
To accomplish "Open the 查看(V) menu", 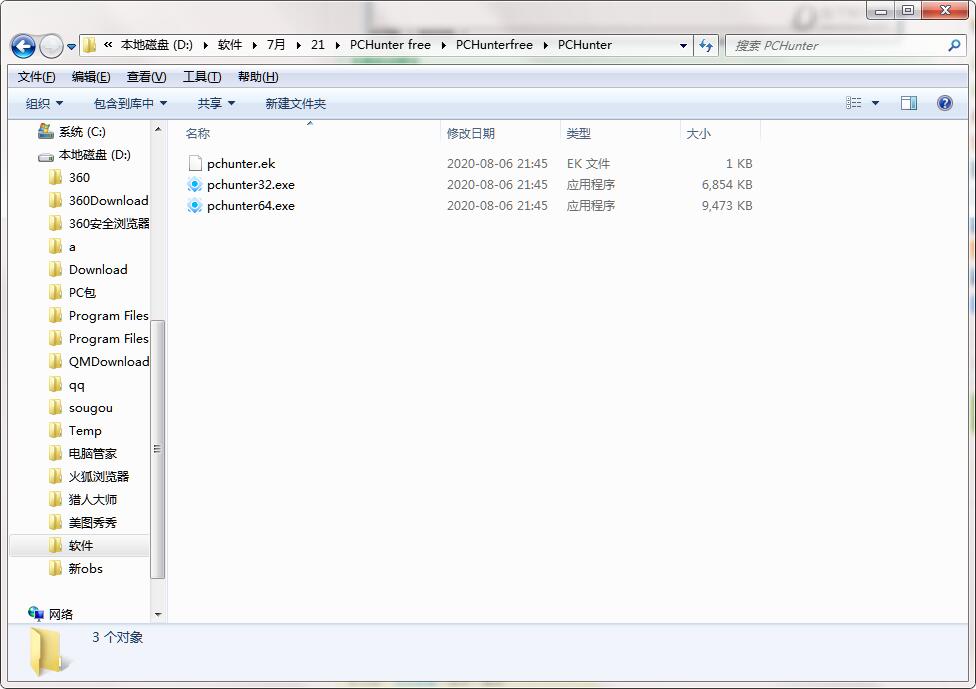I will pyautogui.click(x=146, y=77).
